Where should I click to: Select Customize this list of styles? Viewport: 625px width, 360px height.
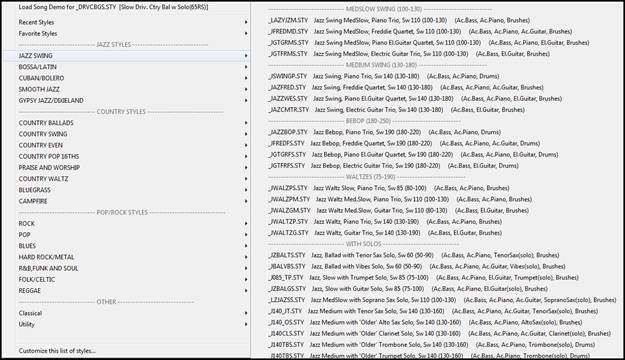click(x=57, y=351)
